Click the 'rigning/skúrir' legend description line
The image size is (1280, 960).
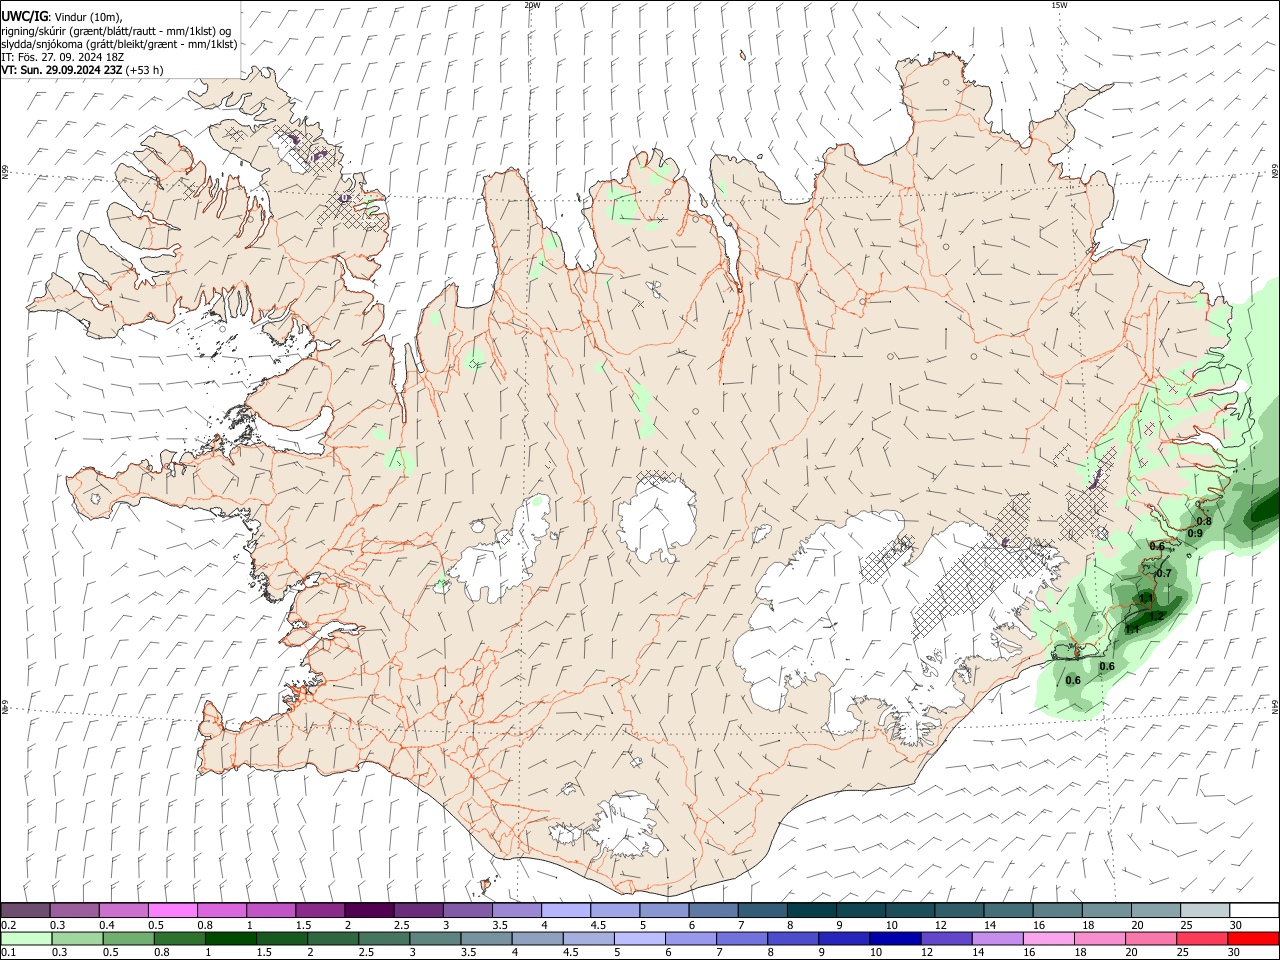pos(116,30)
